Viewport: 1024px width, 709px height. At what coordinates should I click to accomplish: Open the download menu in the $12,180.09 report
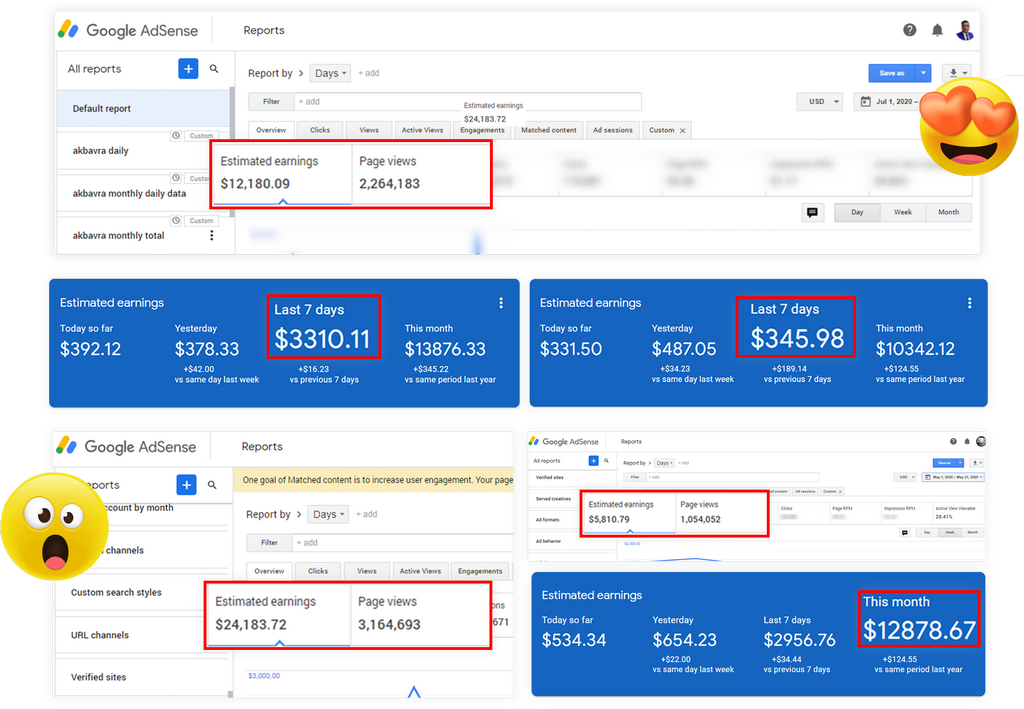[956, 73]
